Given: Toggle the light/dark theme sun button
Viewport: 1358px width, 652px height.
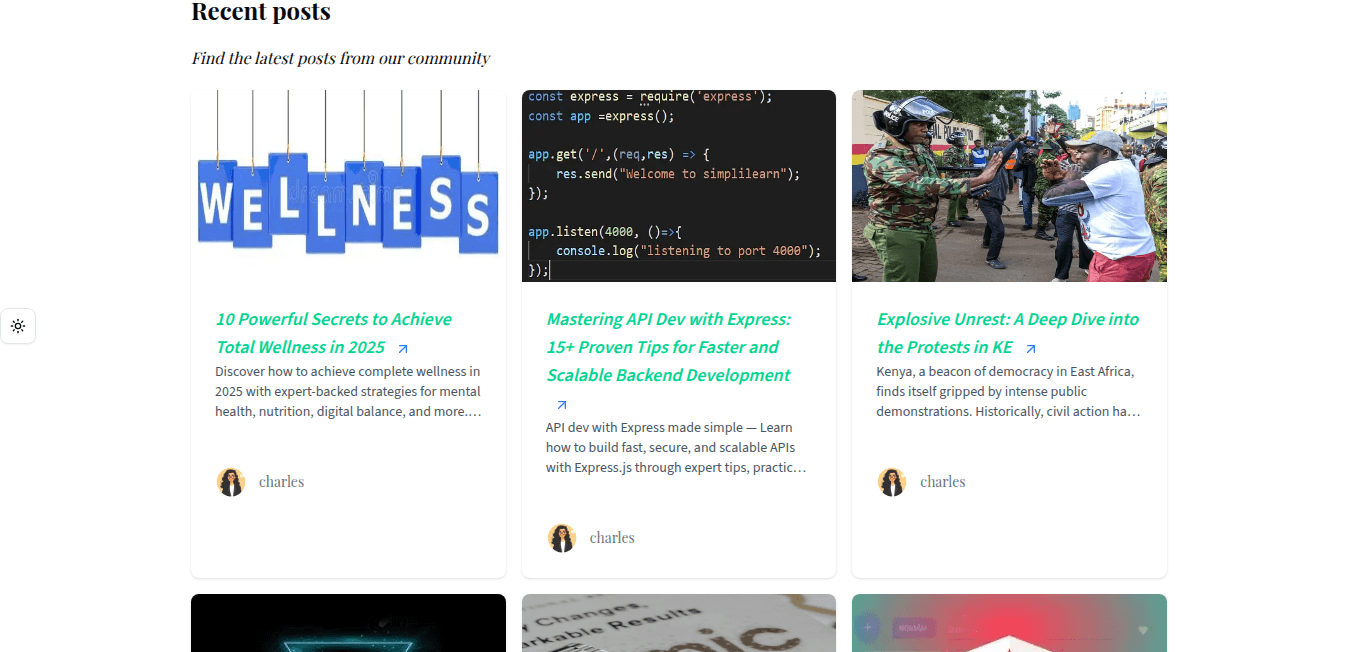Looking at the screenshot, I should pyautogui.click(x=18, y=326).
